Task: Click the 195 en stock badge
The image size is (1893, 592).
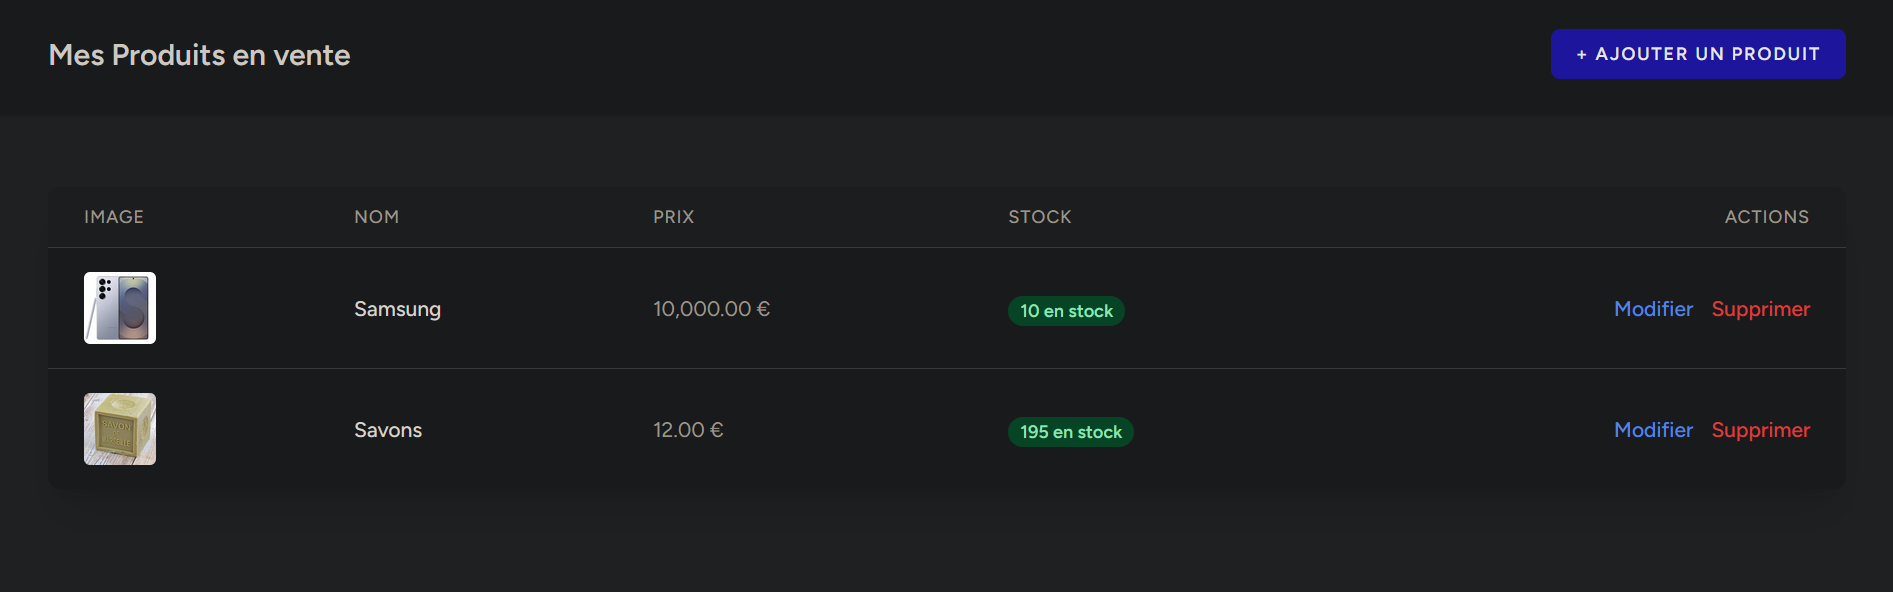Action: pos(1070,432)
